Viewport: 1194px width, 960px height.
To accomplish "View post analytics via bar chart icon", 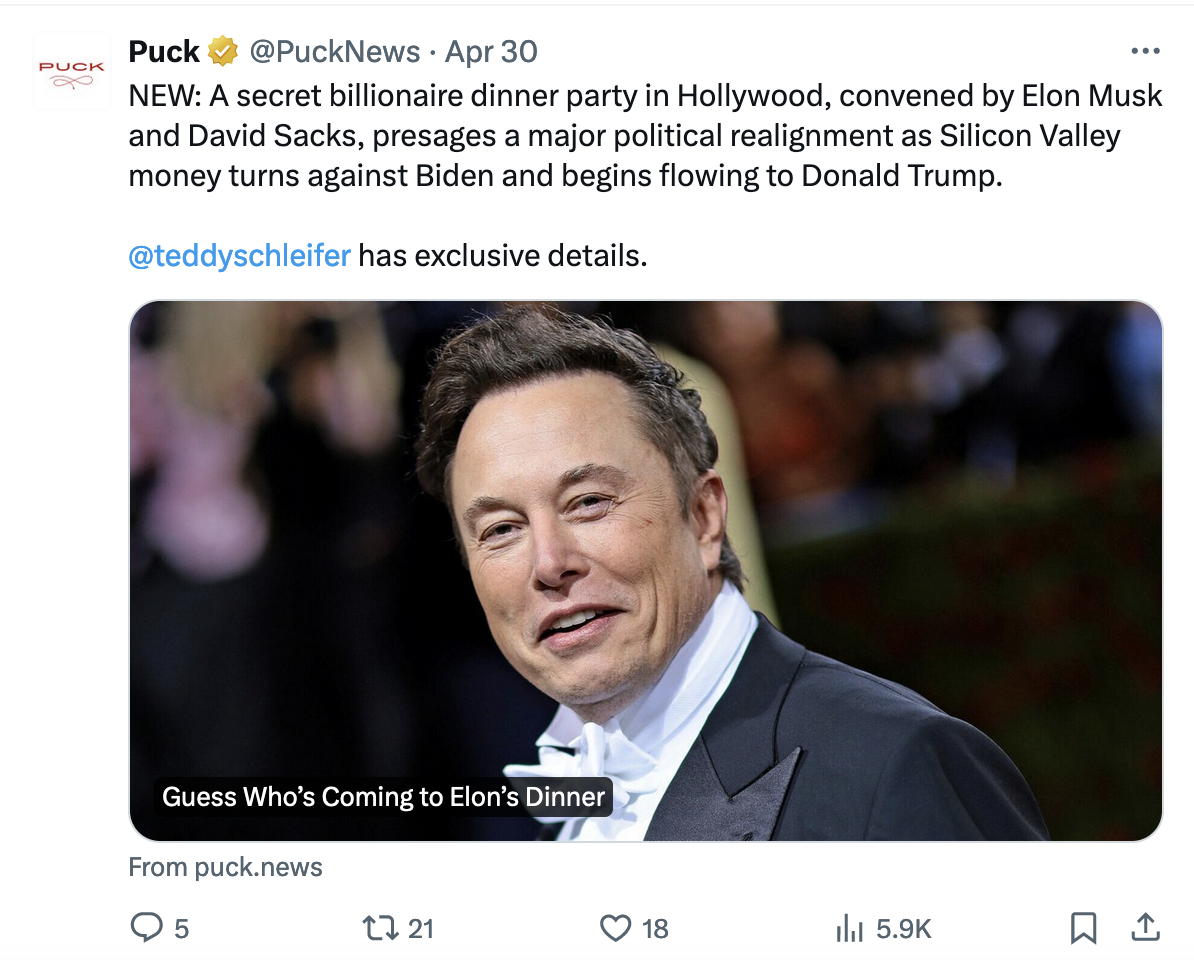I will [849, 928].
